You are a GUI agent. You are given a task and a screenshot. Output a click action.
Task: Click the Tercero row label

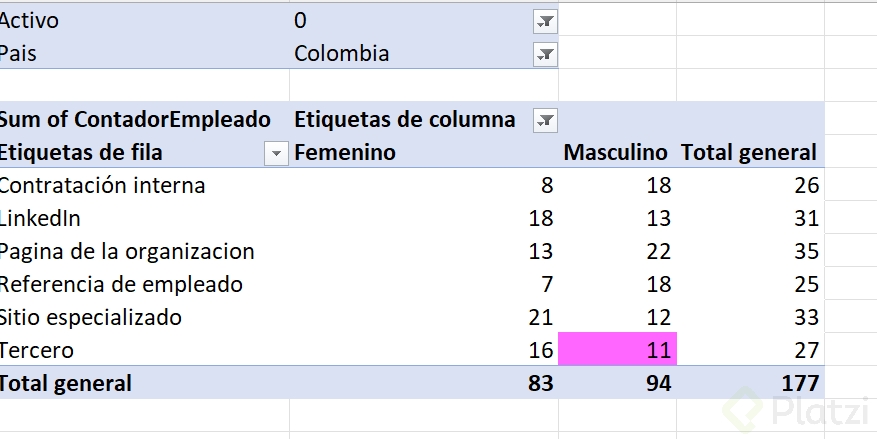(x=37, y=350)
